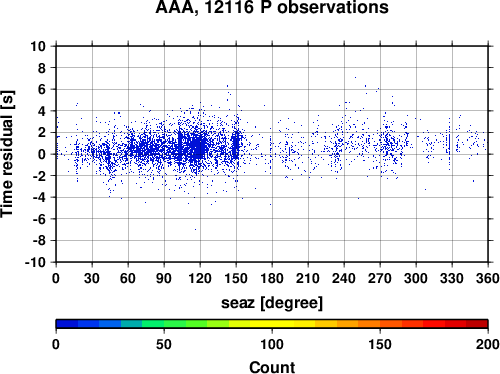
Task: Click the 'seaz [degree]' x-axis label
Action: [272, 303]
